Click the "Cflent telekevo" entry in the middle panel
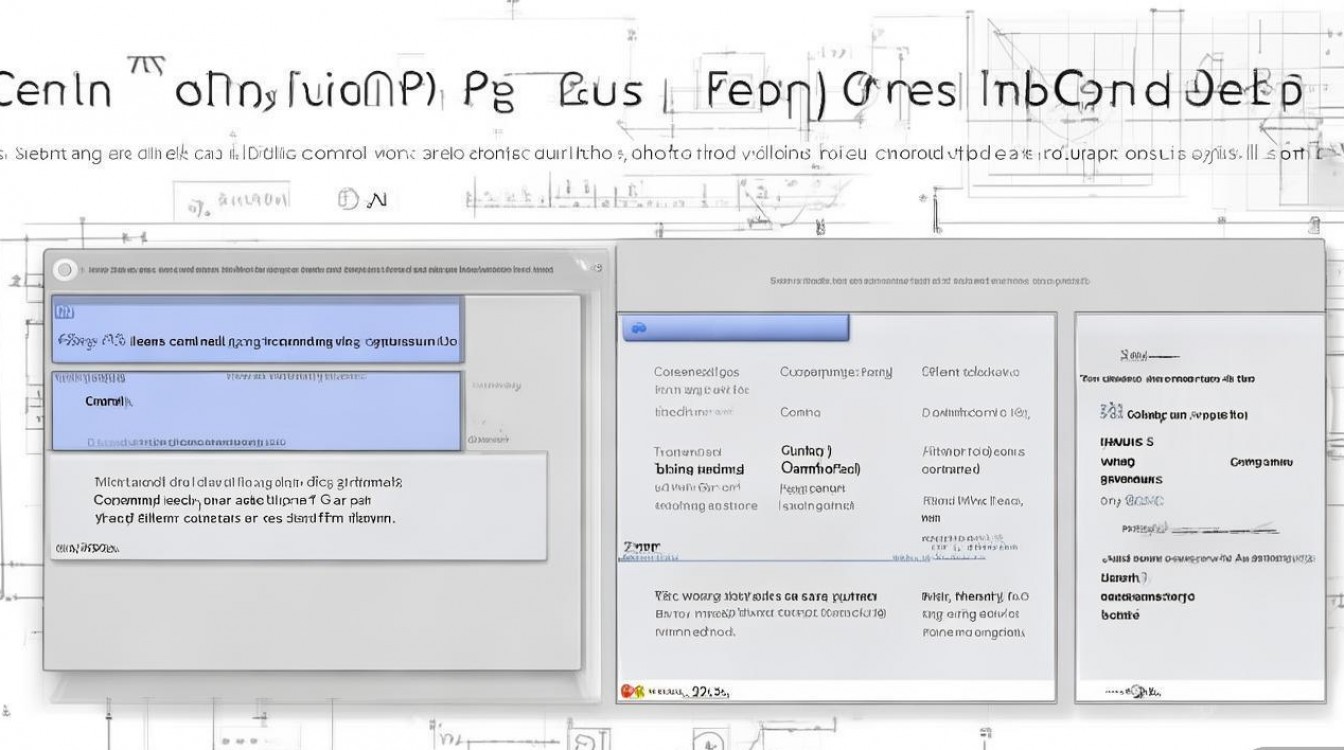1344x750 pixels. click(970, 372)
